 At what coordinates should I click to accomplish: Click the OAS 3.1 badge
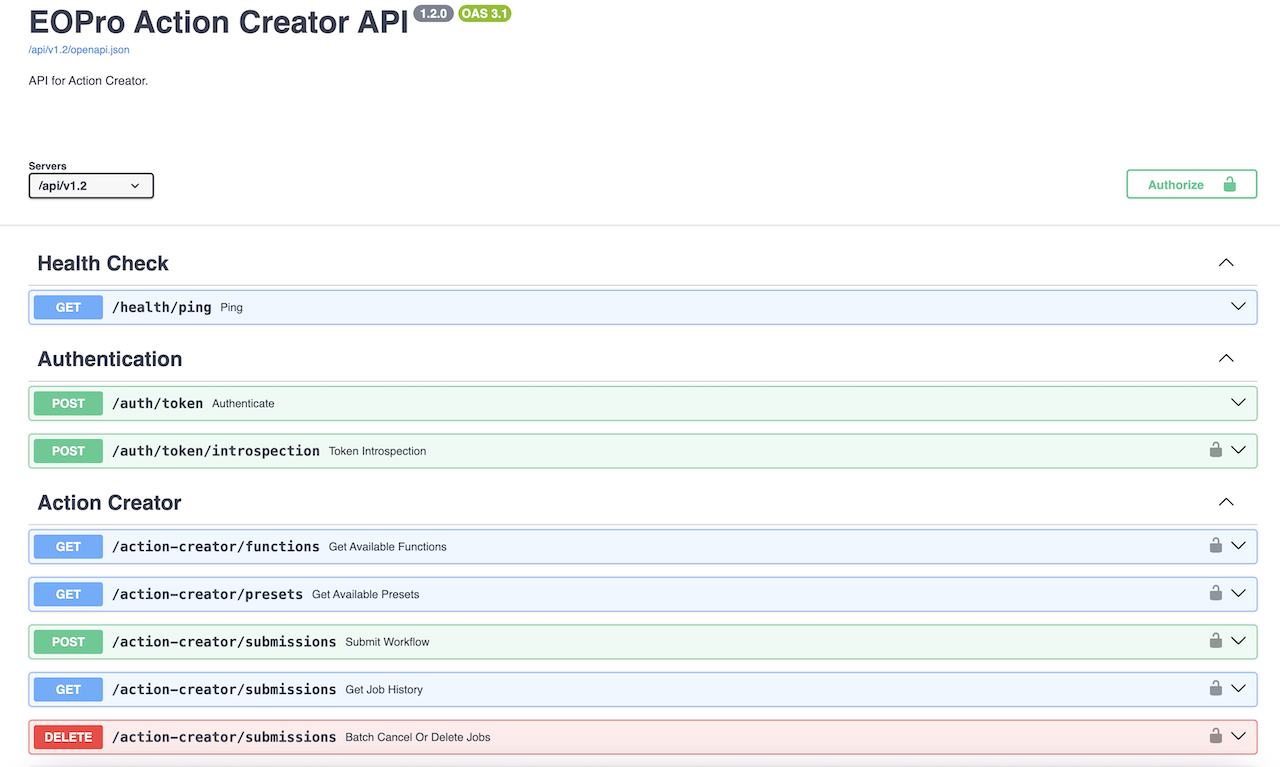[485, 14]
